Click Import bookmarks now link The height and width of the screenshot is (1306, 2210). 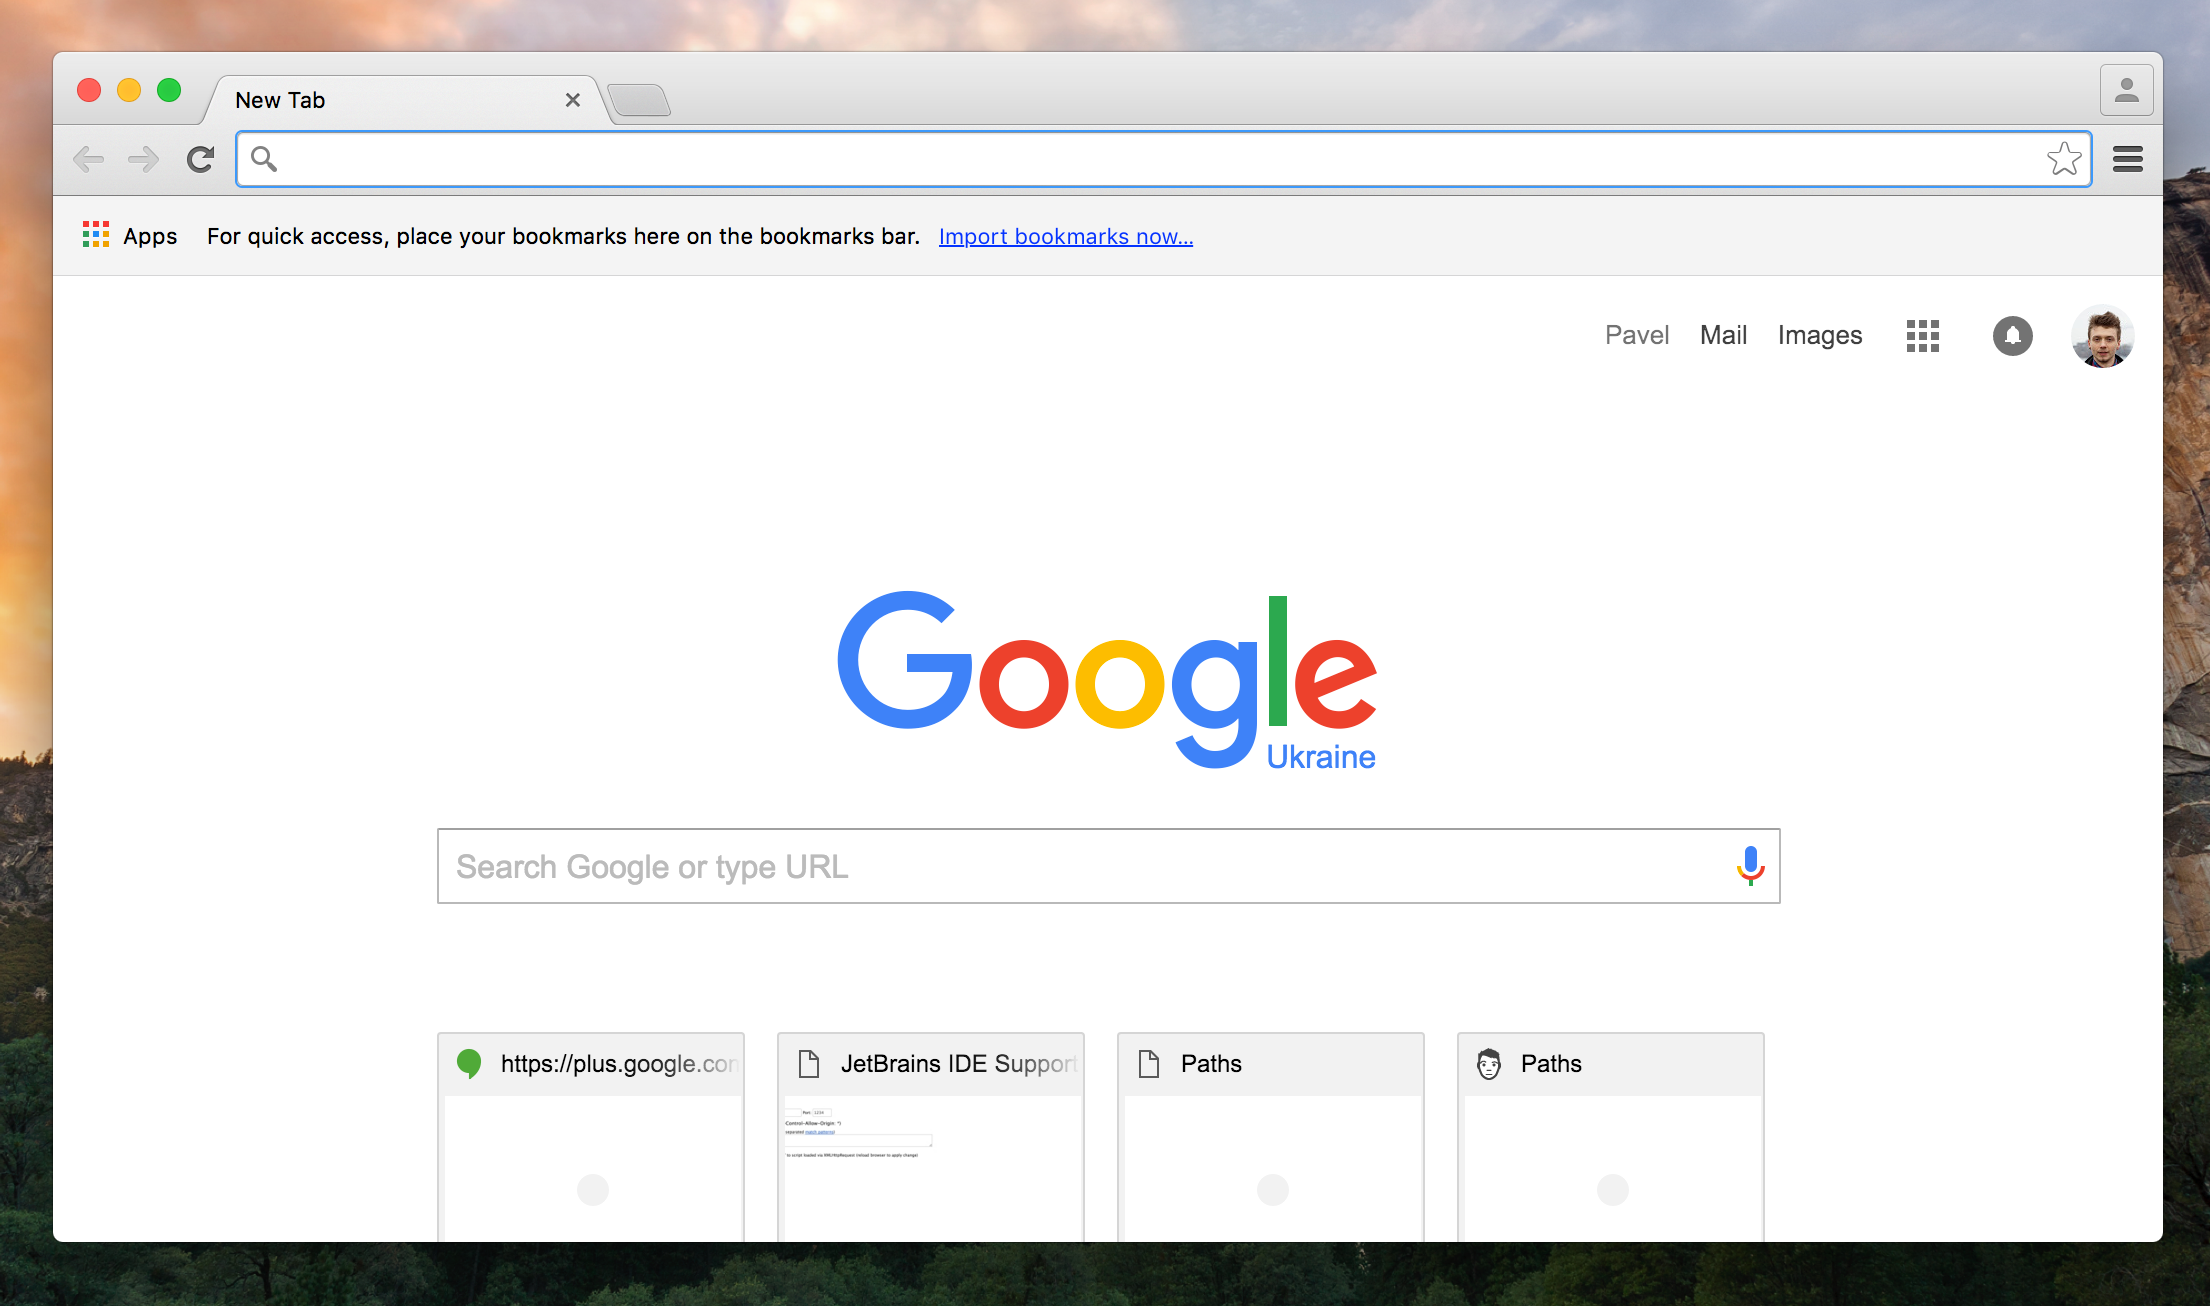pos(1066,236)
